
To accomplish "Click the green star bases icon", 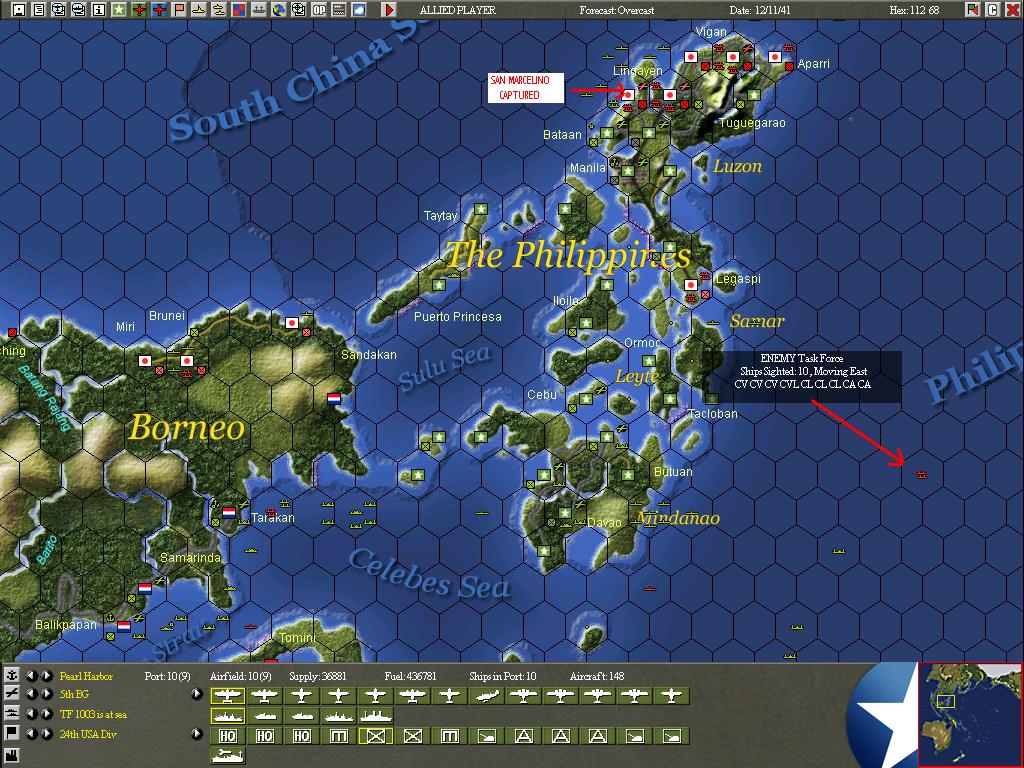I will click(119, 10).
